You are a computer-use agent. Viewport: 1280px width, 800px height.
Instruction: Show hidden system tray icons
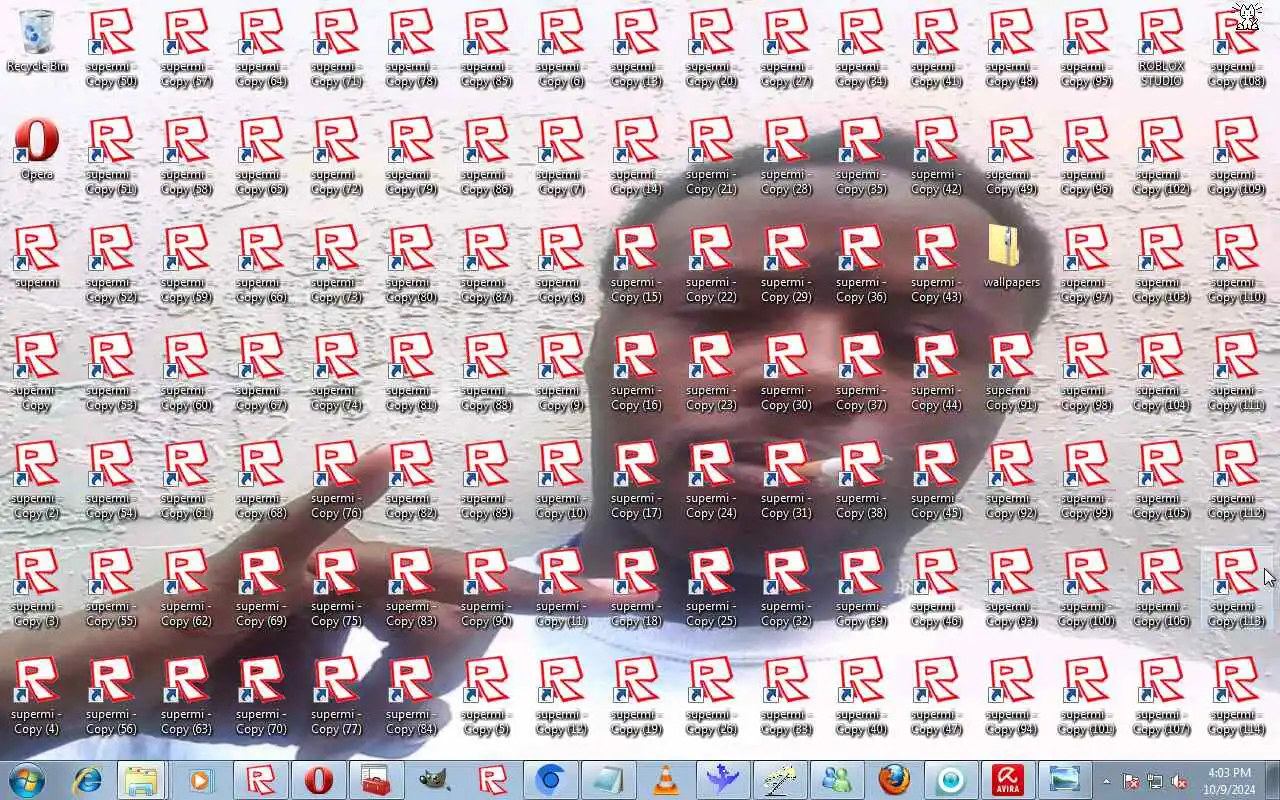coord(1106,781)
